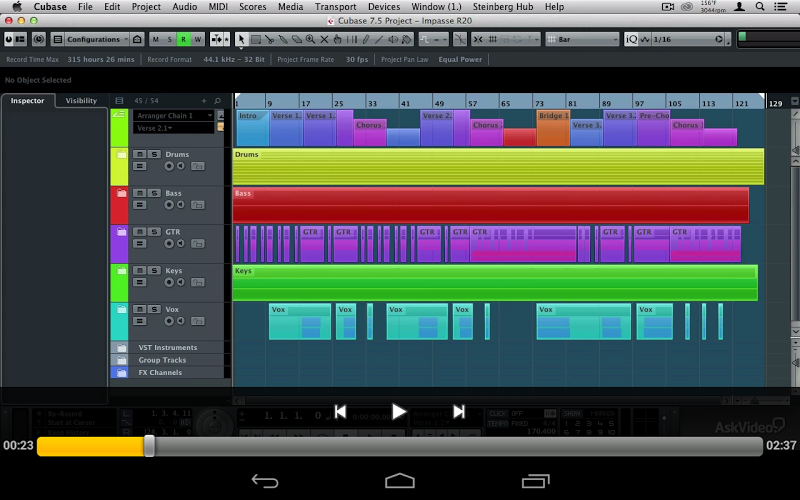
Task: Open the Arranger Chain 1 dropdown
Action: pos(175,116)
